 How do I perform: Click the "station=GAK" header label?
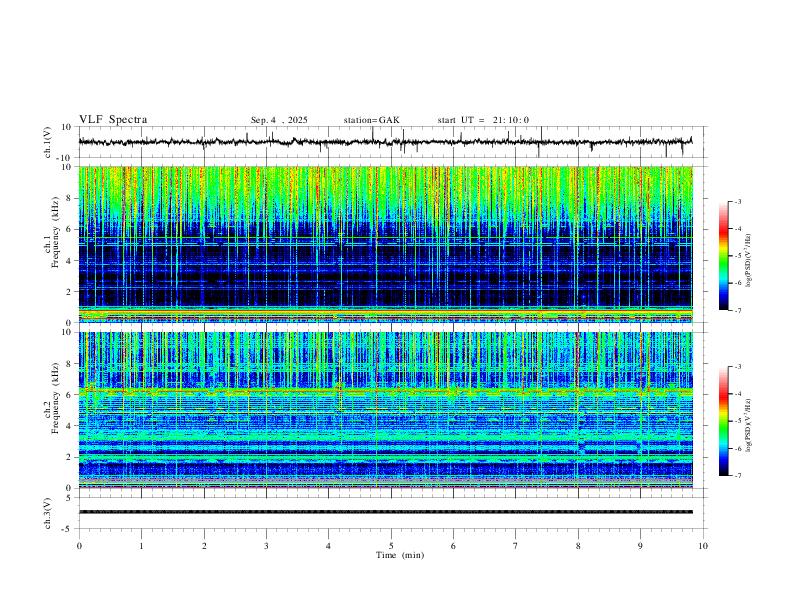click(x=371, y=120)
